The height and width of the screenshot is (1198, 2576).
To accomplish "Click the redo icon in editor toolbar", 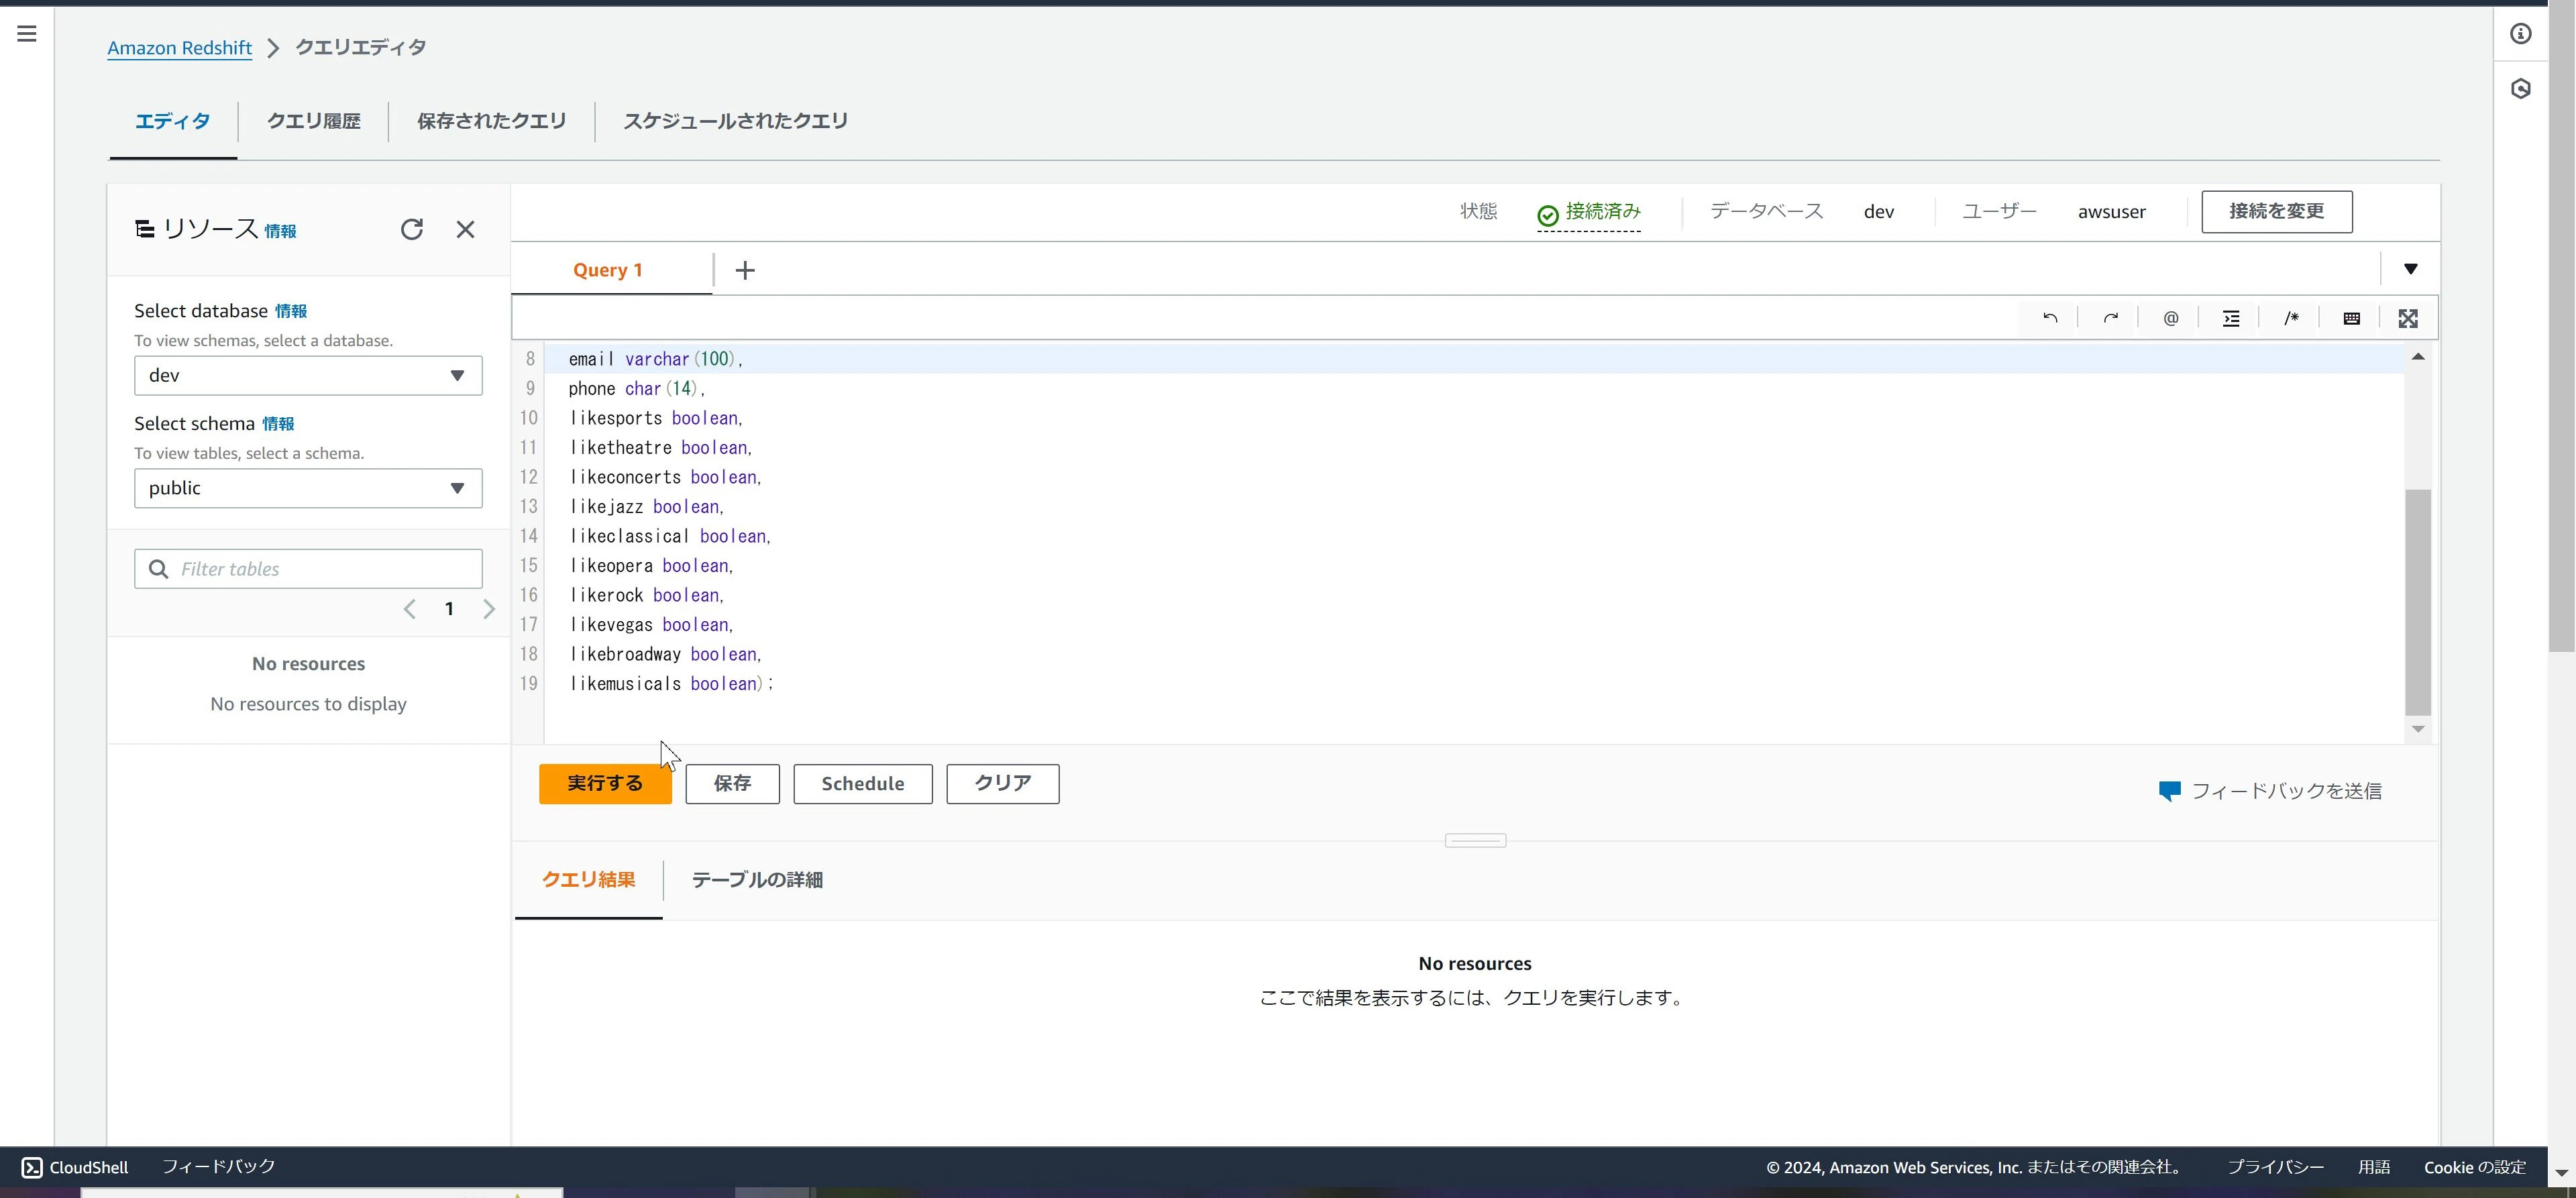I will pos(2110,318).
